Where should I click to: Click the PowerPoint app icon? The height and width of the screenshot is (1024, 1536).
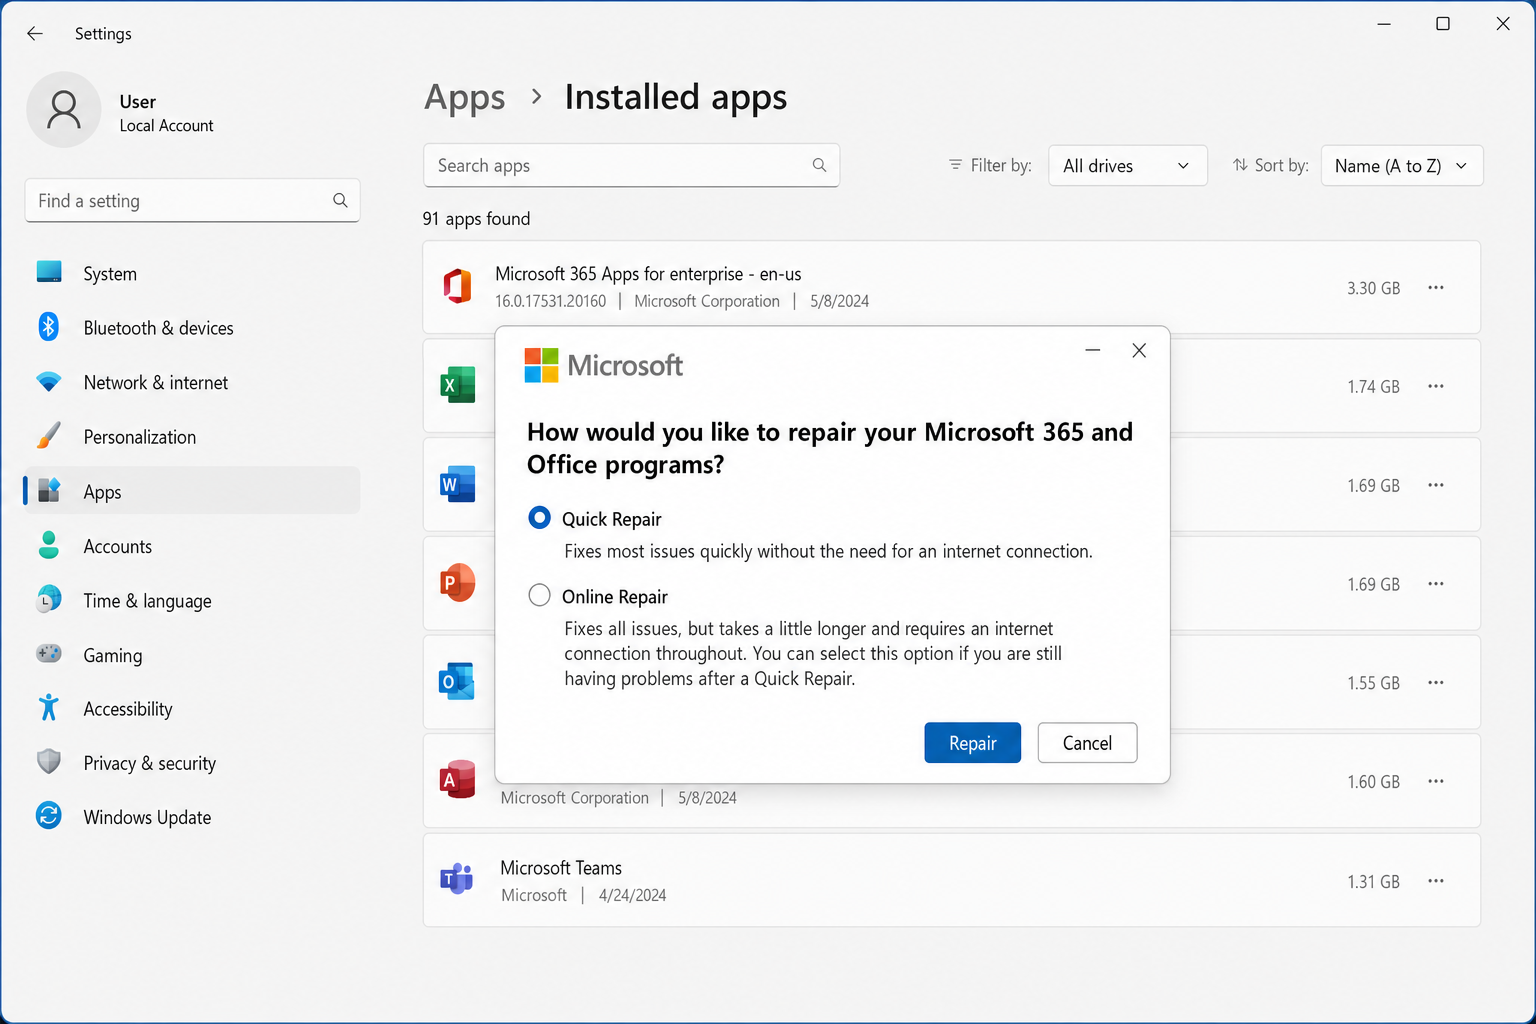tap(458, 582)
